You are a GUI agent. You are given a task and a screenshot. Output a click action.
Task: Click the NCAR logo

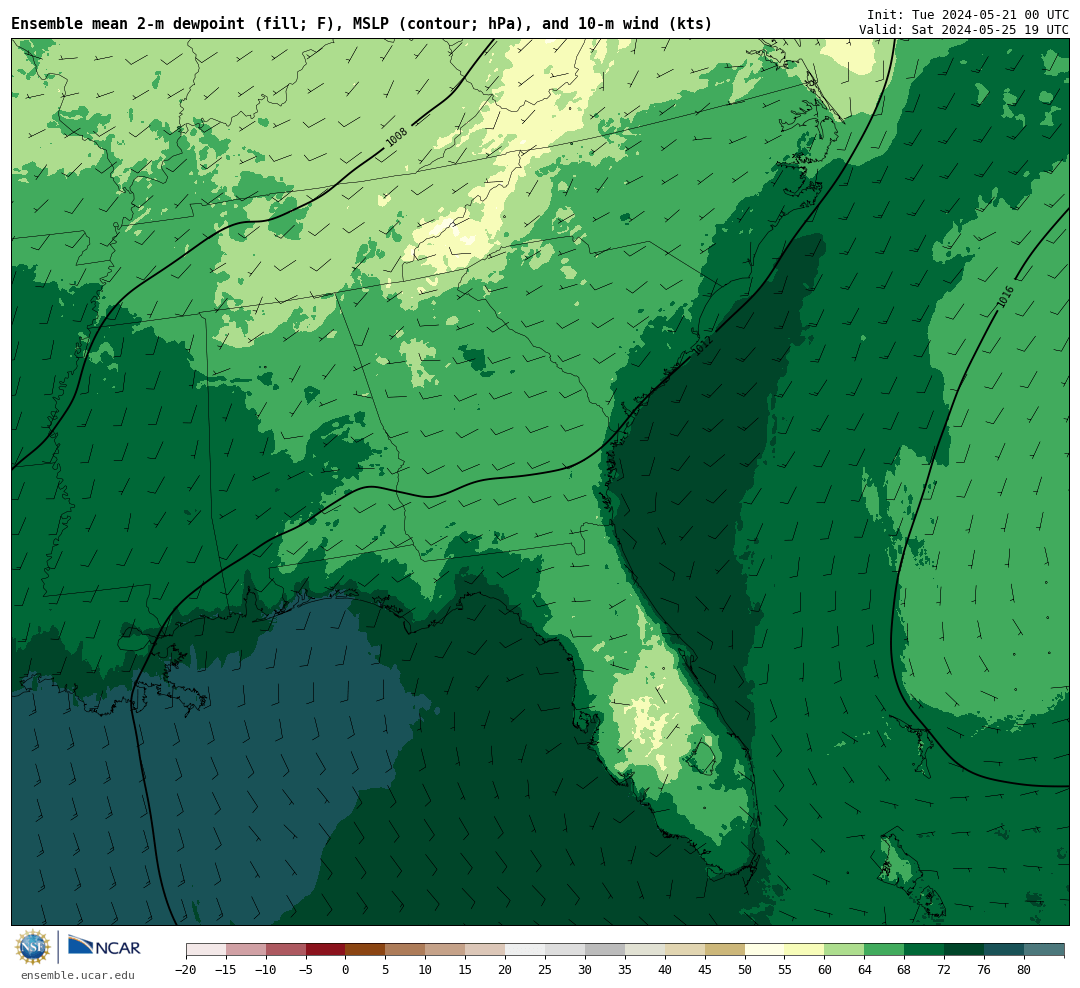(x=105, y=947)
